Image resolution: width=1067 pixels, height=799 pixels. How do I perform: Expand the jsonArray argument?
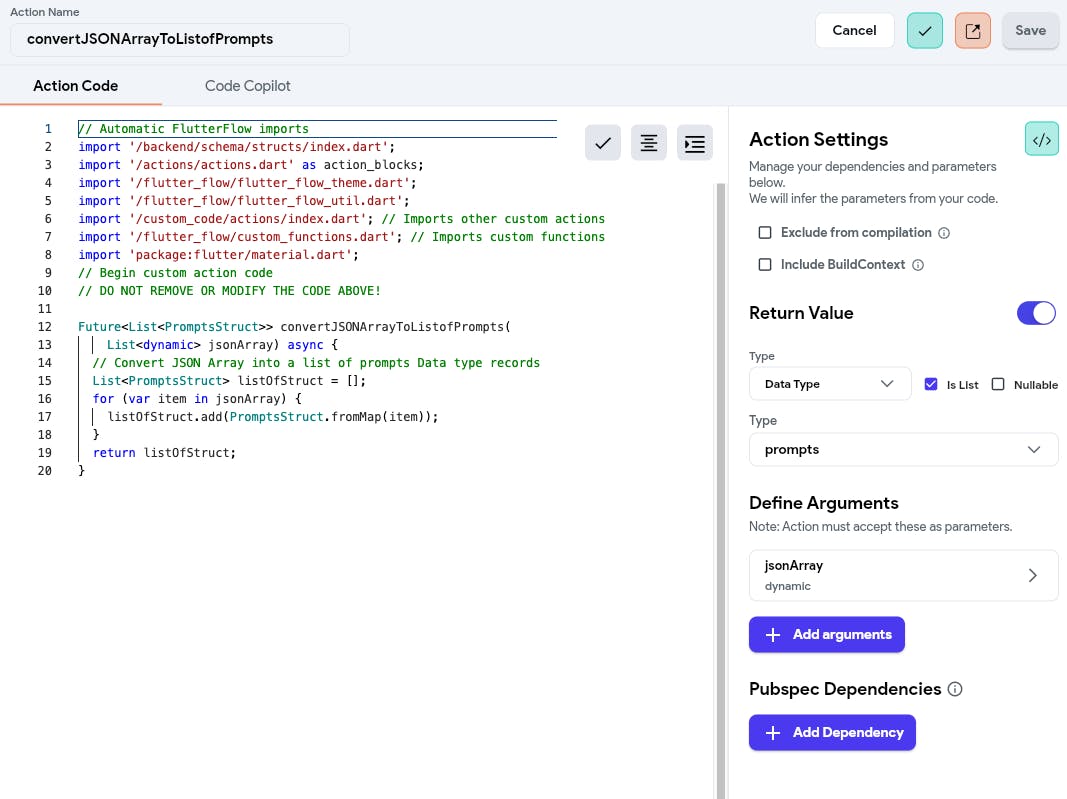click(x=903, y=575)
